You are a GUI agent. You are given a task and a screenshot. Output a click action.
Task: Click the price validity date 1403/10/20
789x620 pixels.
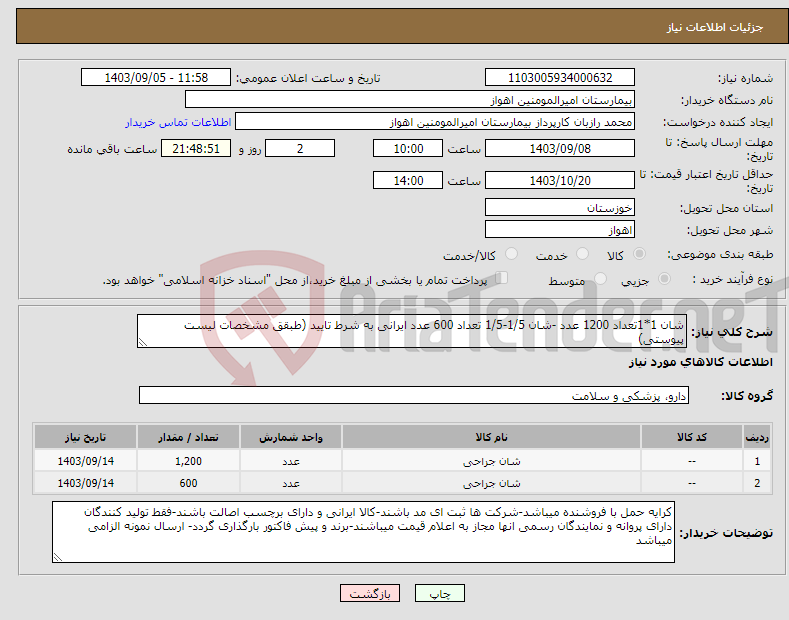(560, 180)
